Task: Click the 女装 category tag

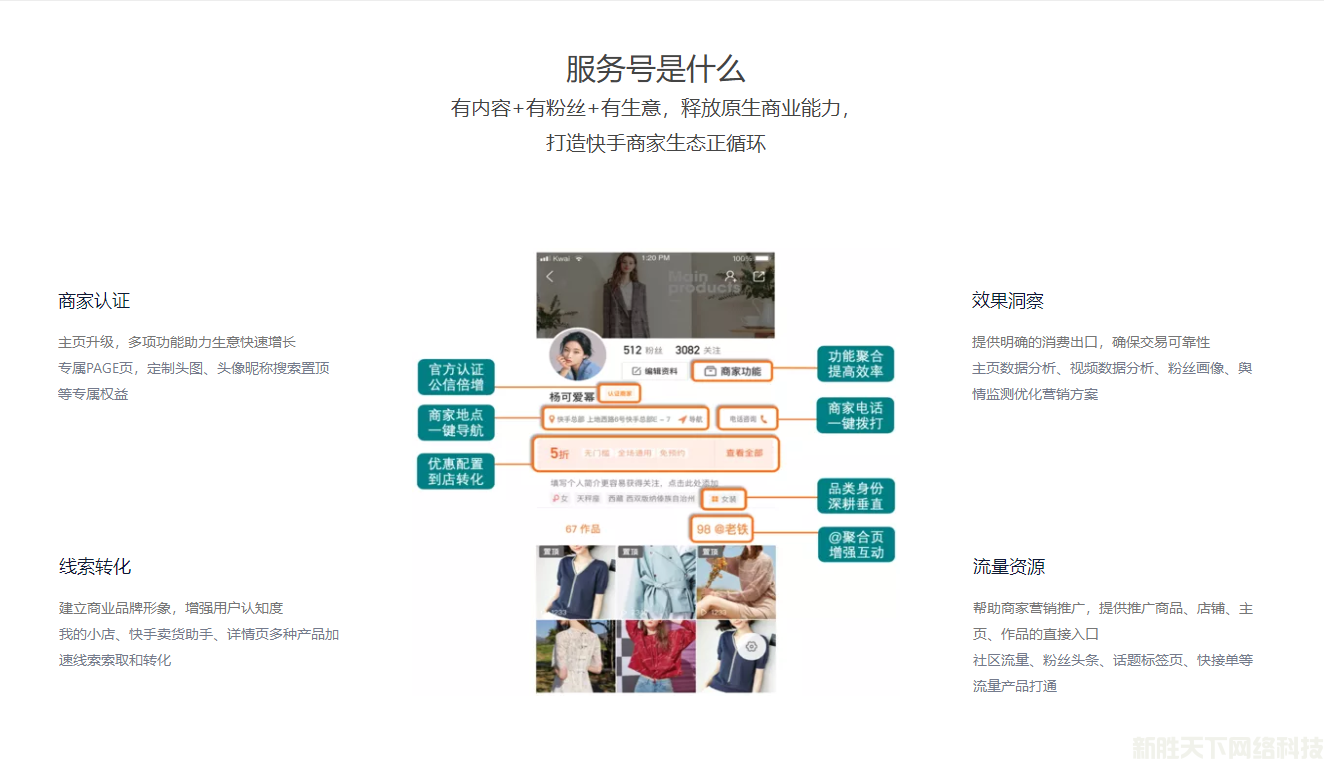Action: 724,498
